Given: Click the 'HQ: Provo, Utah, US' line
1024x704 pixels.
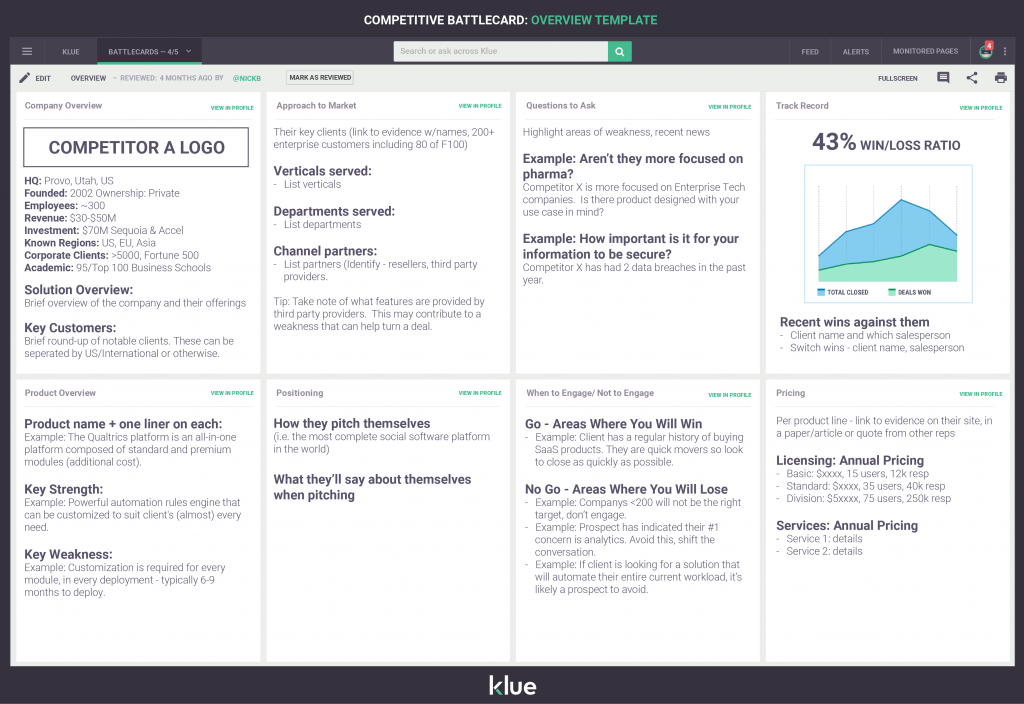Looking at the screenshot, I should pos(69,181).
